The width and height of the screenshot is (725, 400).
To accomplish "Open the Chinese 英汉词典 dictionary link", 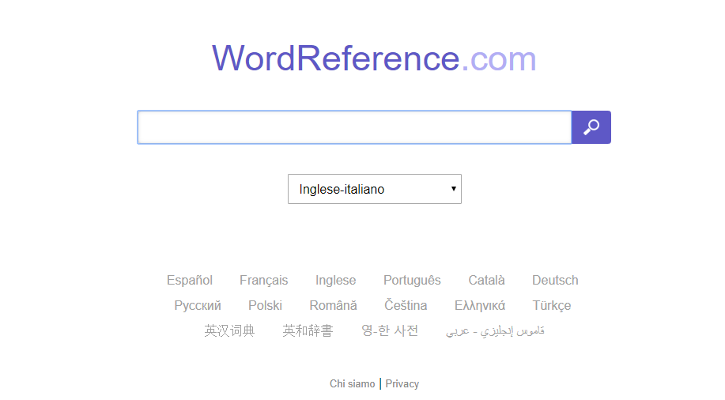I will [230, 331].
